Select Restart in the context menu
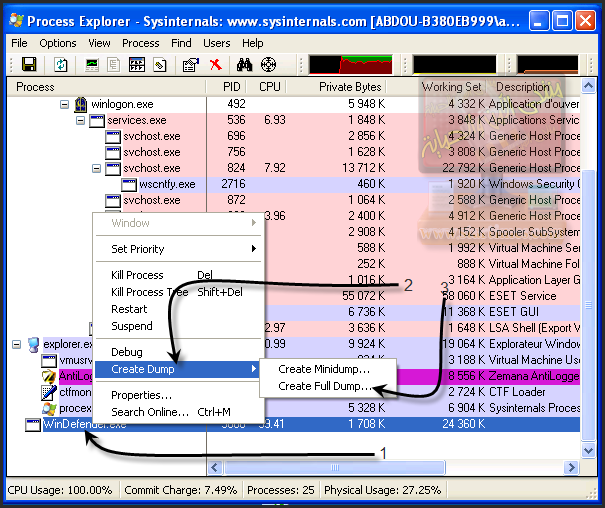The height and width of the screenshot is (508, 605). 179,309
